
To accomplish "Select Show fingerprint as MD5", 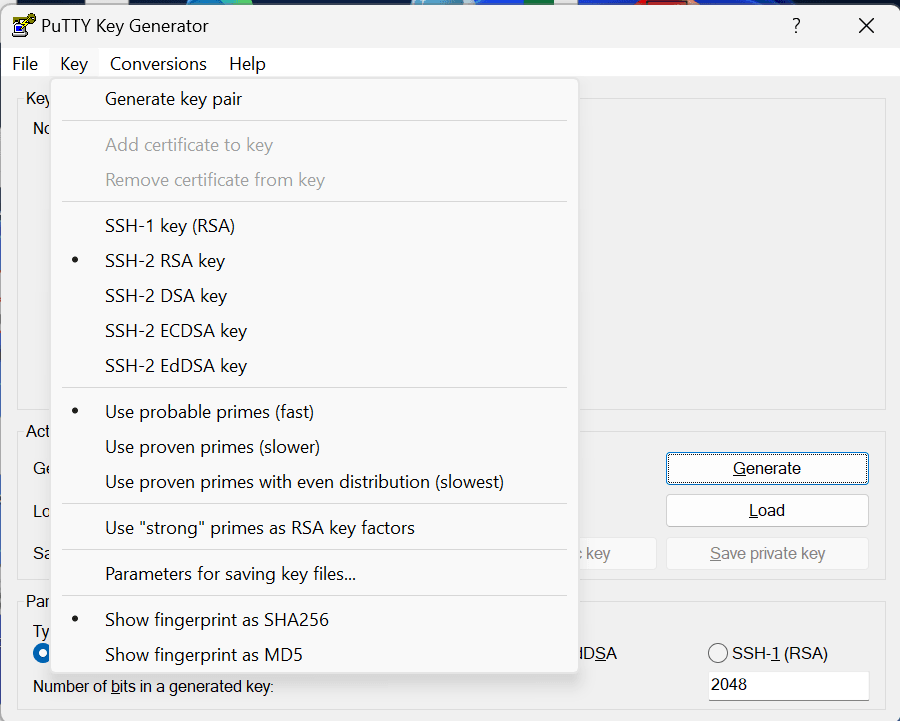I will [x=315, y=654].
